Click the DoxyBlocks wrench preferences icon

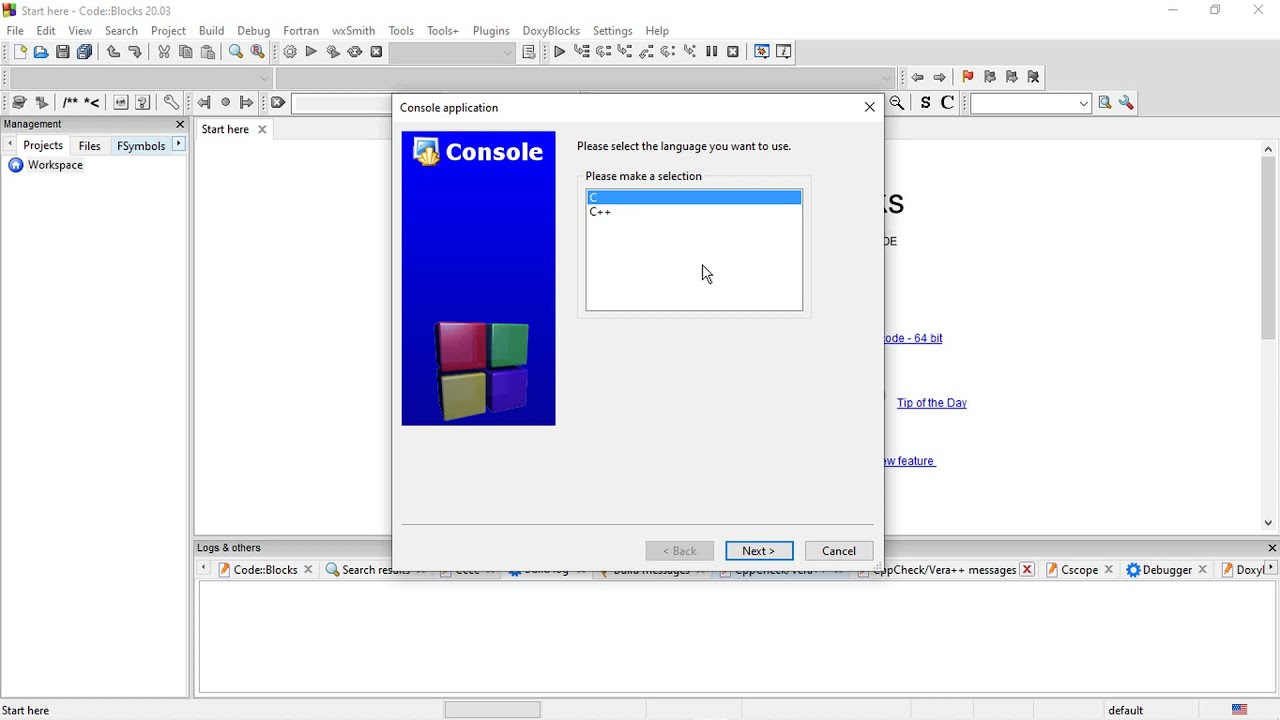171,103
